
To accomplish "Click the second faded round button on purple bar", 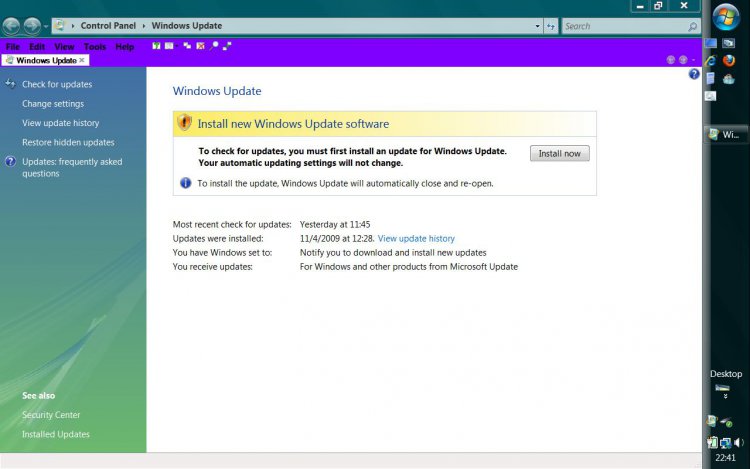I will 683,60.
